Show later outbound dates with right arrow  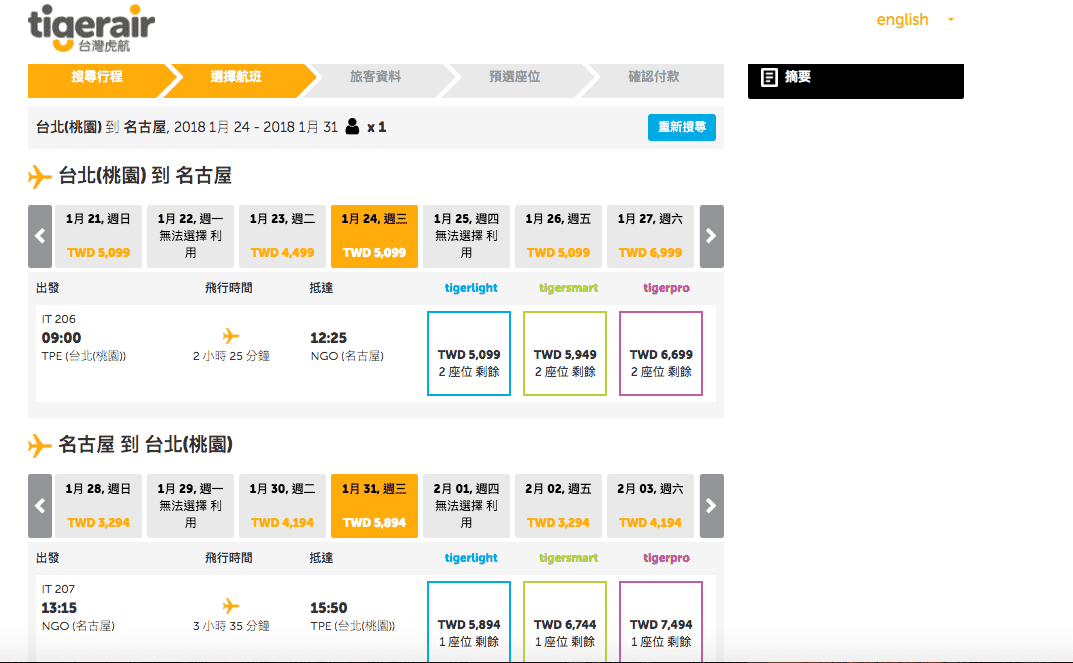click(712, 236)
